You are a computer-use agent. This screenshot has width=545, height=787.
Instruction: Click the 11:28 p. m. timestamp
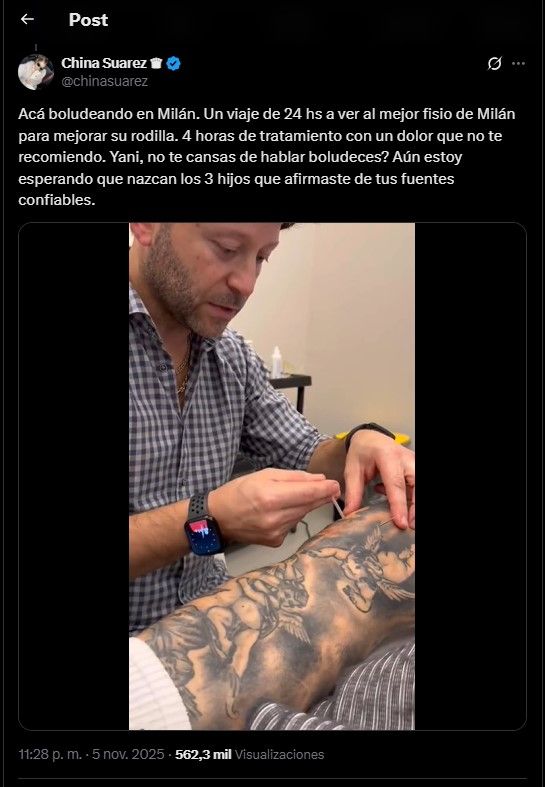pos(50,754)
